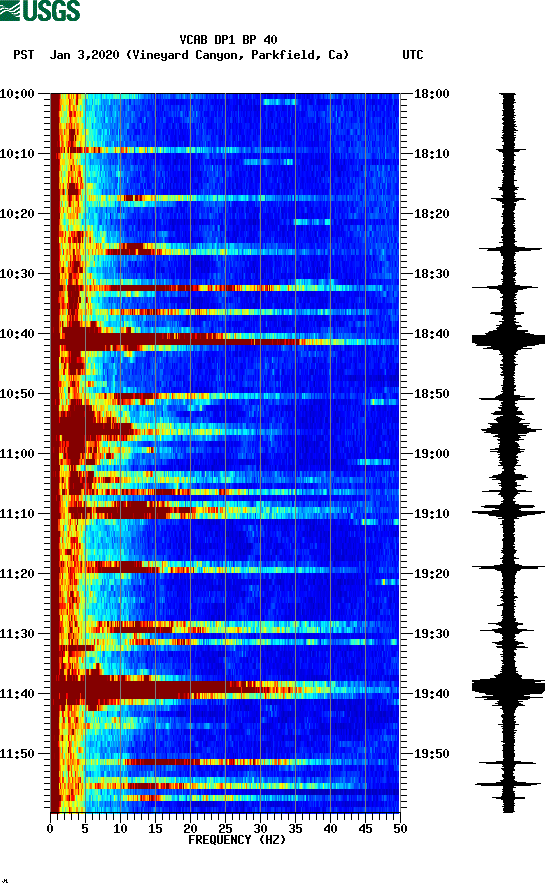This screenshot has width=552, height=892.
Task: Click the seismogram burst at 19:40 UTC
Action: (508, 688)
